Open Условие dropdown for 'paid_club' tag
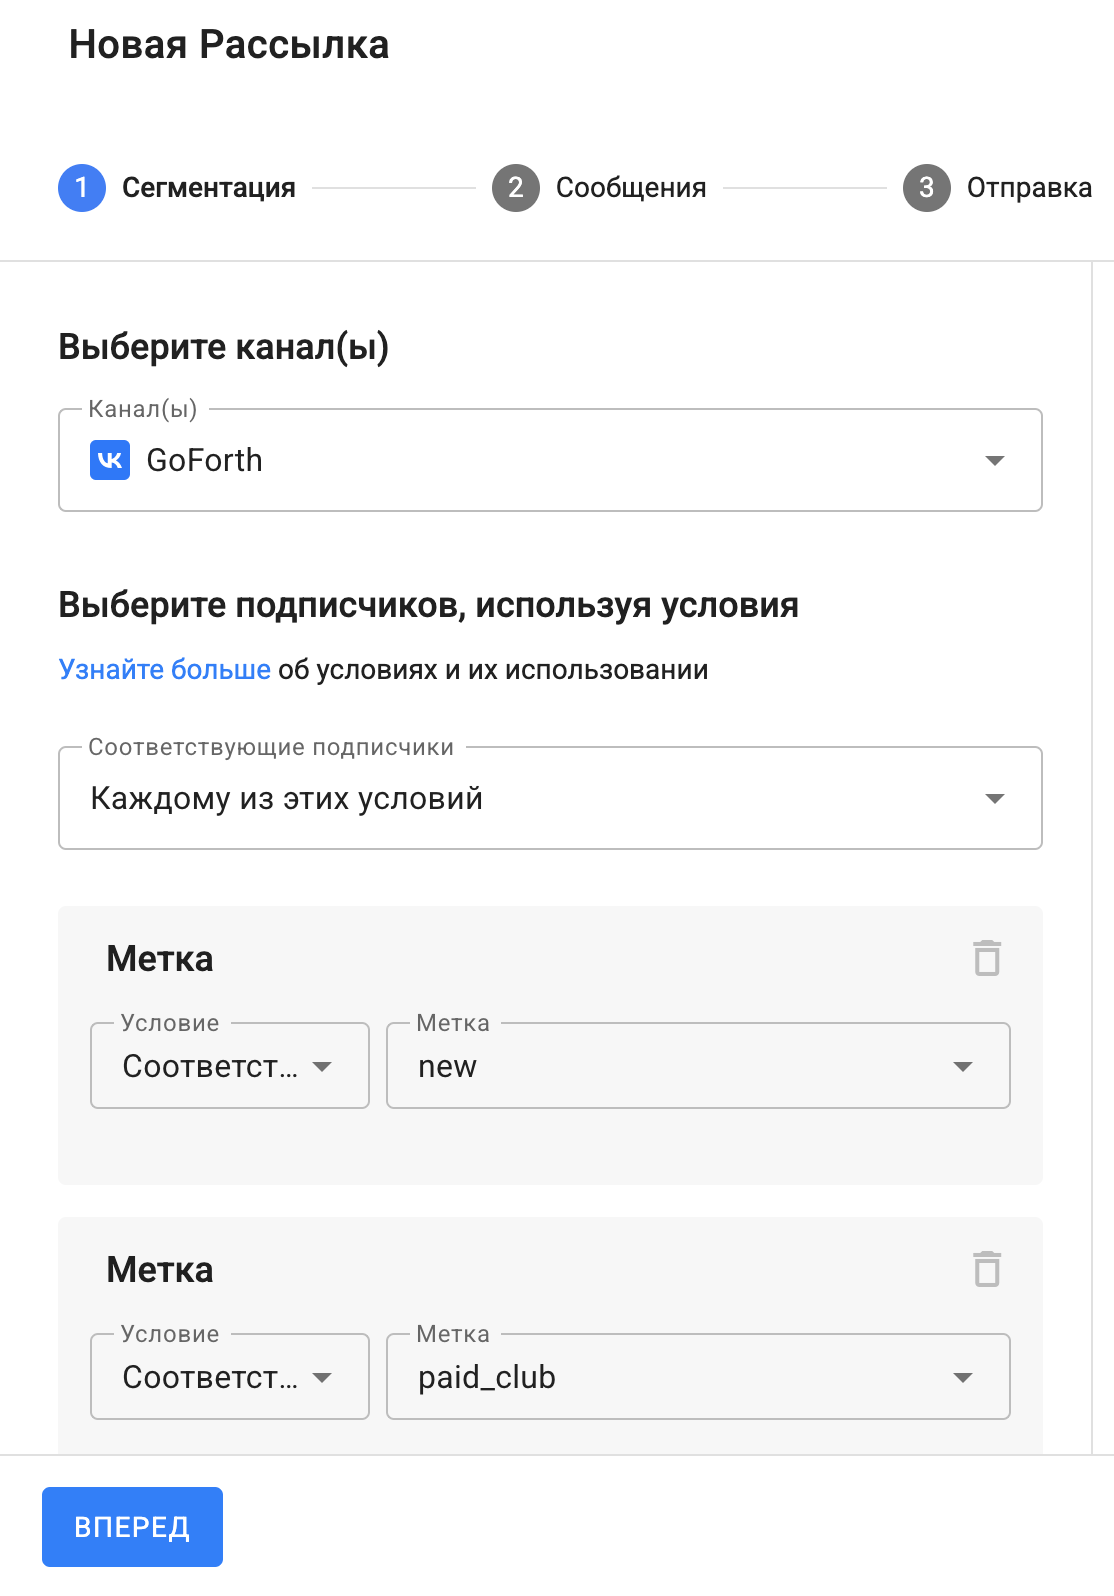1114x1596 pixels. tap(230, 1377)
